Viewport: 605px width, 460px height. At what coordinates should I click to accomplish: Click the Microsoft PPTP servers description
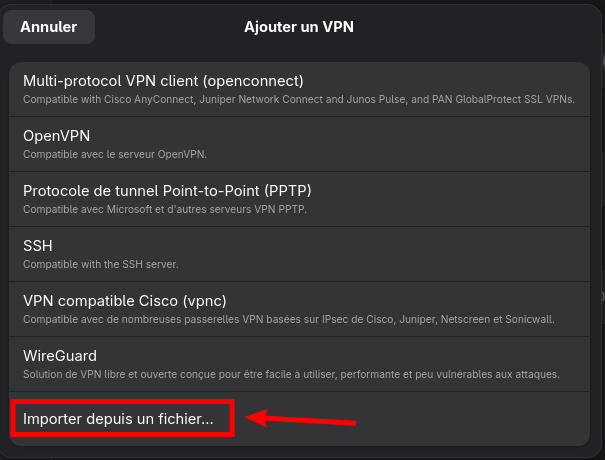coord(165,210)
